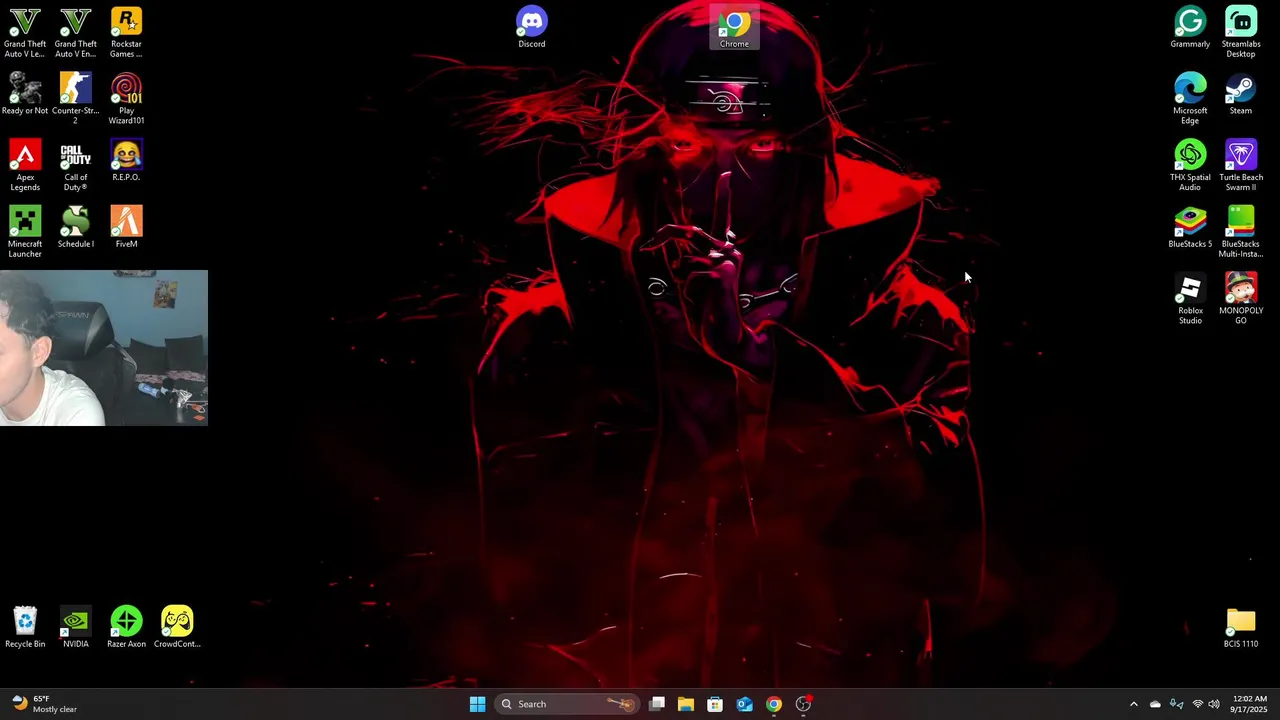Open the clock showing 12:02 AM
This screenshot has height=720, width=1280.
pos(1250,704)
